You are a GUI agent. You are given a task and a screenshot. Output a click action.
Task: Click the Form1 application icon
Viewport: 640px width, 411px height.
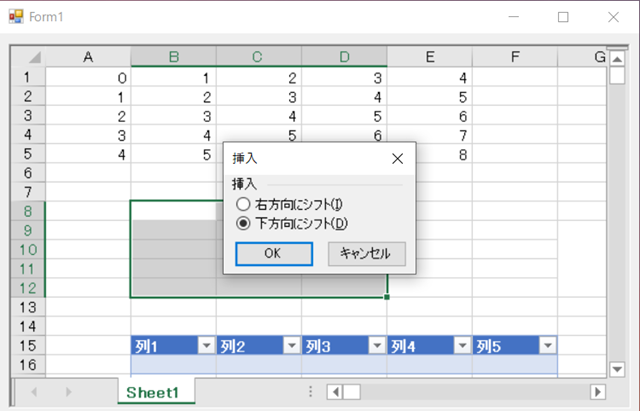click(x=15, y=16)
